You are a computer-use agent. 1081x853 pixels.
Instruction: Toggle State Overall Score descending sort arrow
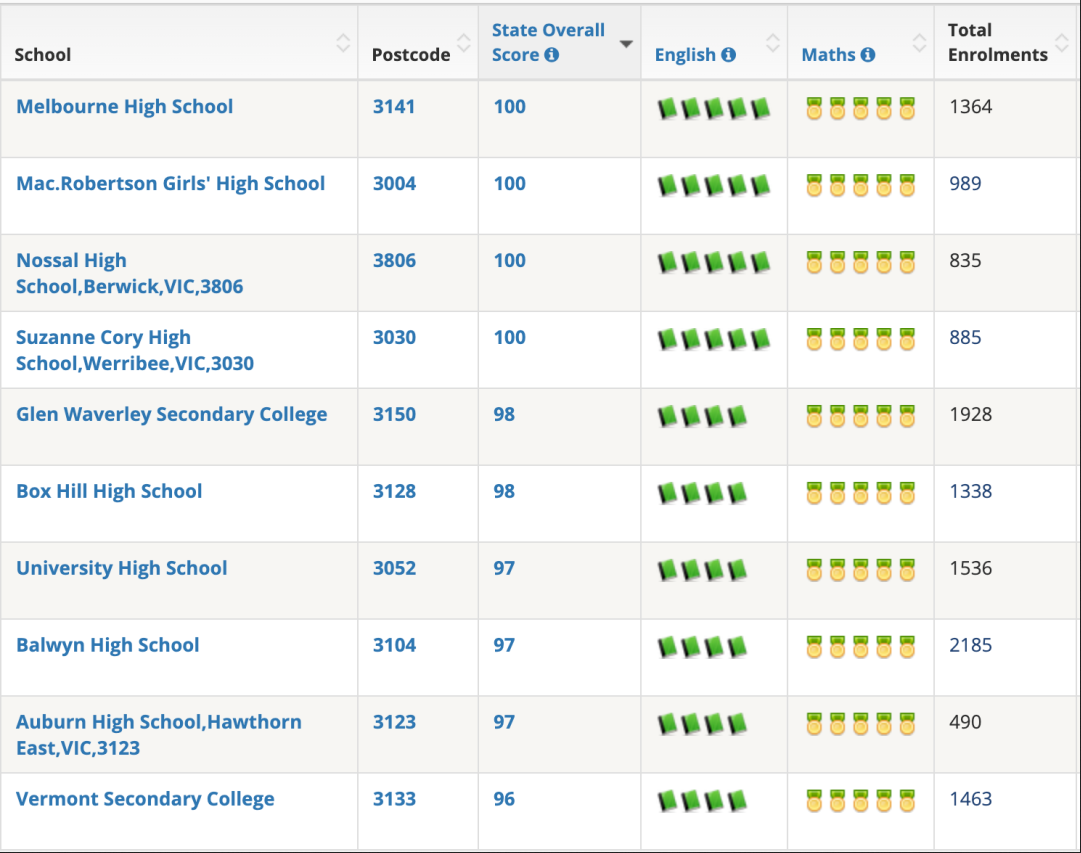(626, 44)
